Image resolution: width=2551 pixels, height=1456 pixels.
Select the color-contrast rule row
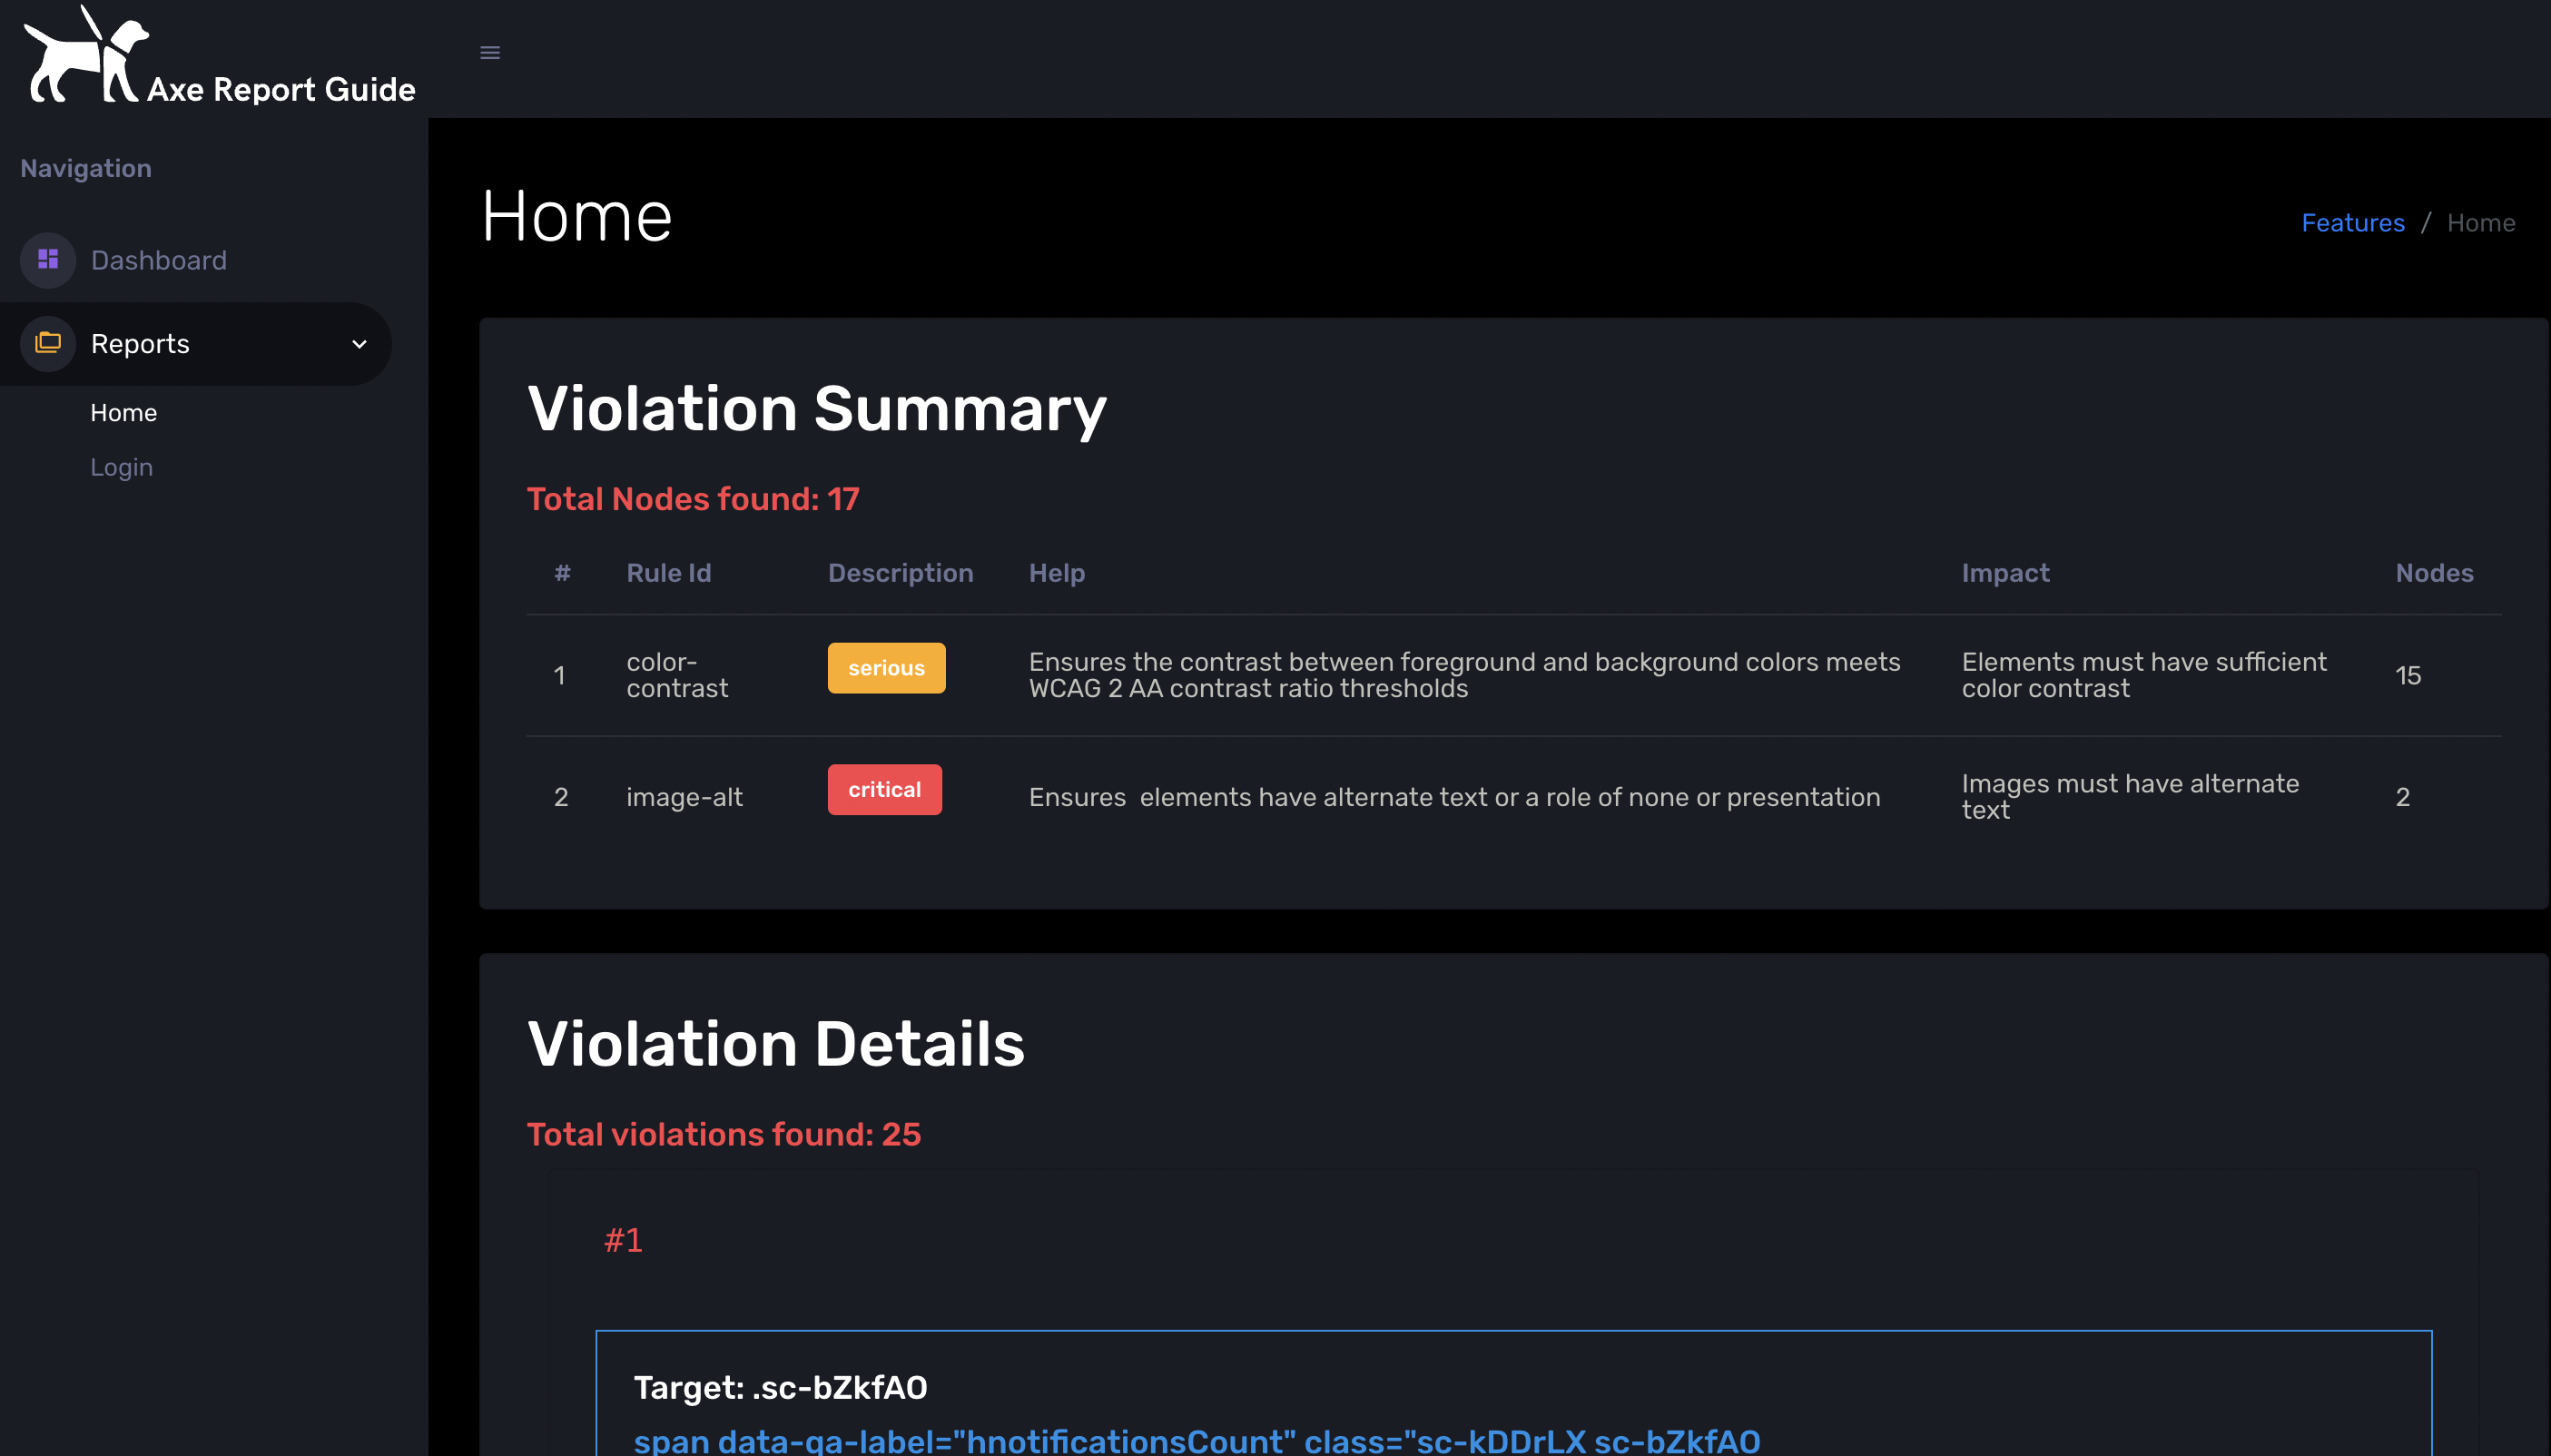pyautogui.click(x=677, y=675)
